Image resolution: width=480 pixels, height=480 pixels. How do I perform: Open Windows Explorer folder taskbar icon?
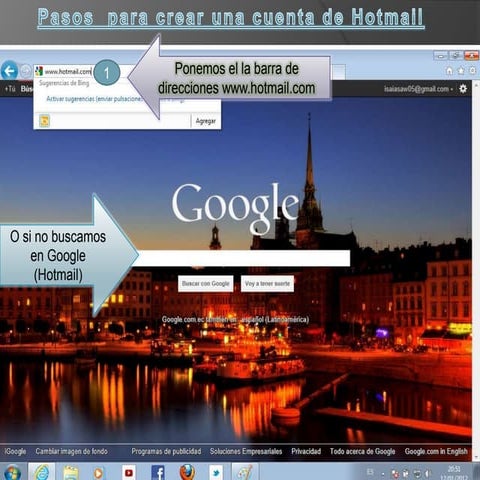(x=70, y=472)
